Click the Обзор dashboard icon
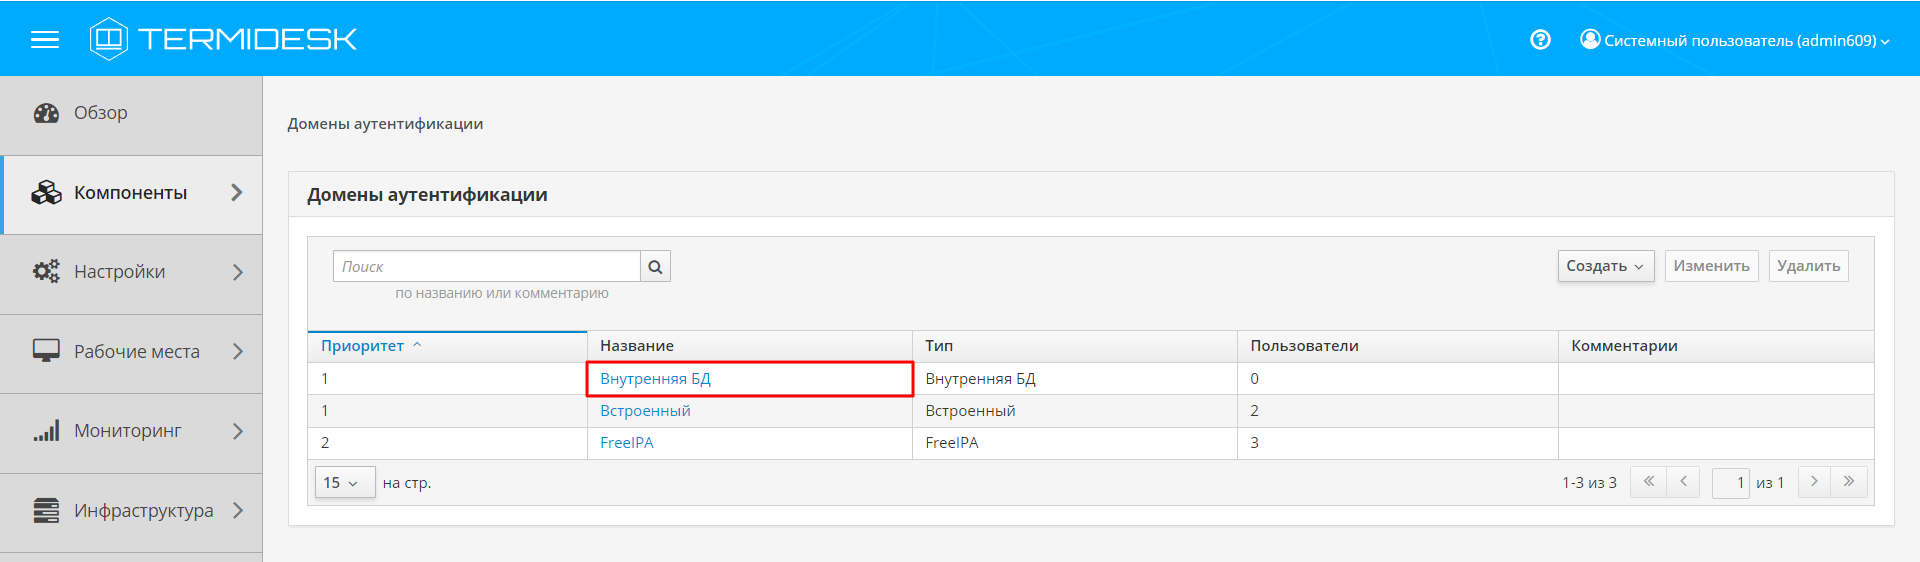The width and height of the screenshot is (1920, 562). (x=46, y=113)
